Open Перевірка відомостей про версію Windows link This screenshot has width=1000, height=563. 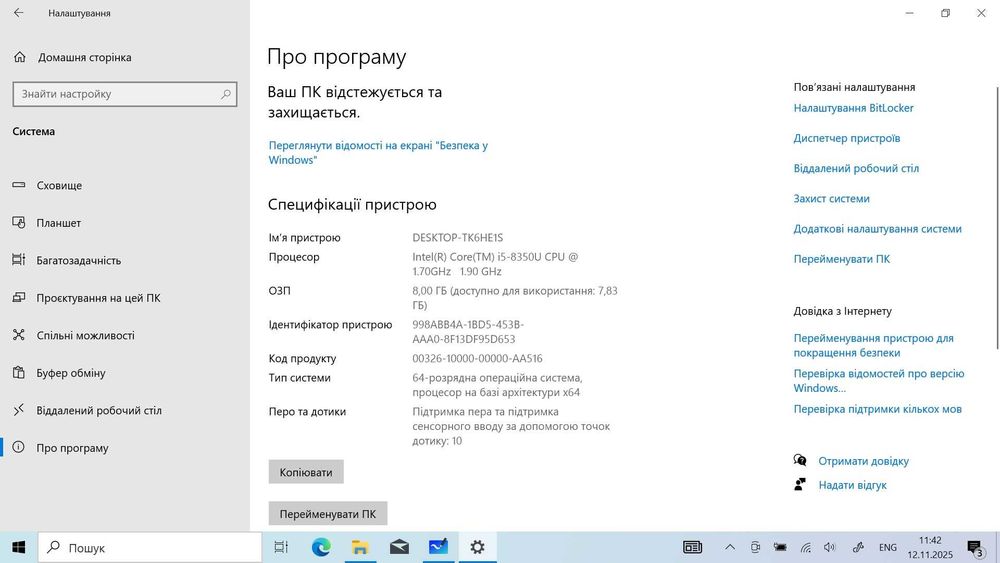point(879,381)
